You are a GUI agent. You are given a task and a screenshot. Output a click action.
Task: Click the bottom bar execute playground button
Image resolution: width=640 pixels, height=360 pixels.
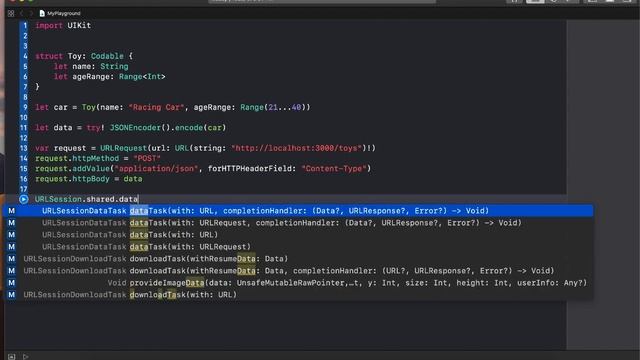25,357
